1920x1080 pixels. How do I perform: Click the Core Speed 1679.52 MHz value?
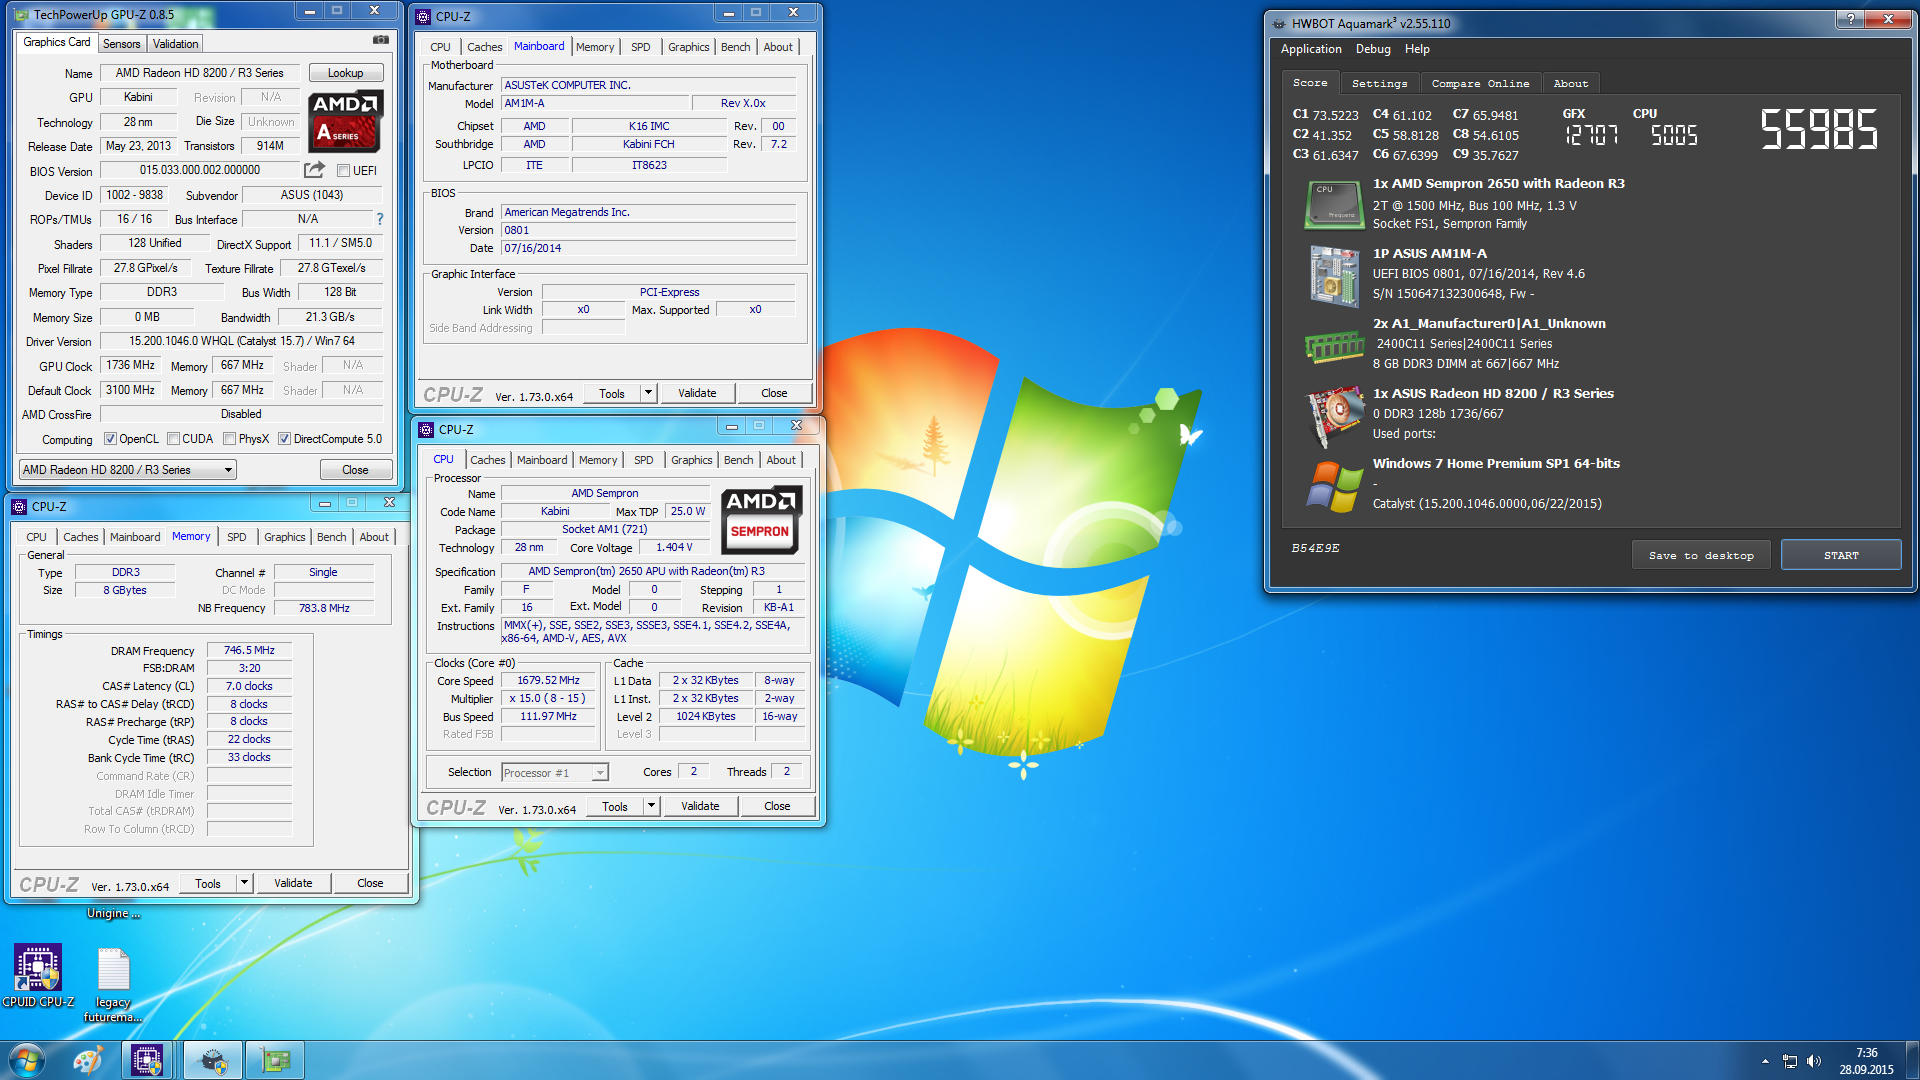click(548, 680)
